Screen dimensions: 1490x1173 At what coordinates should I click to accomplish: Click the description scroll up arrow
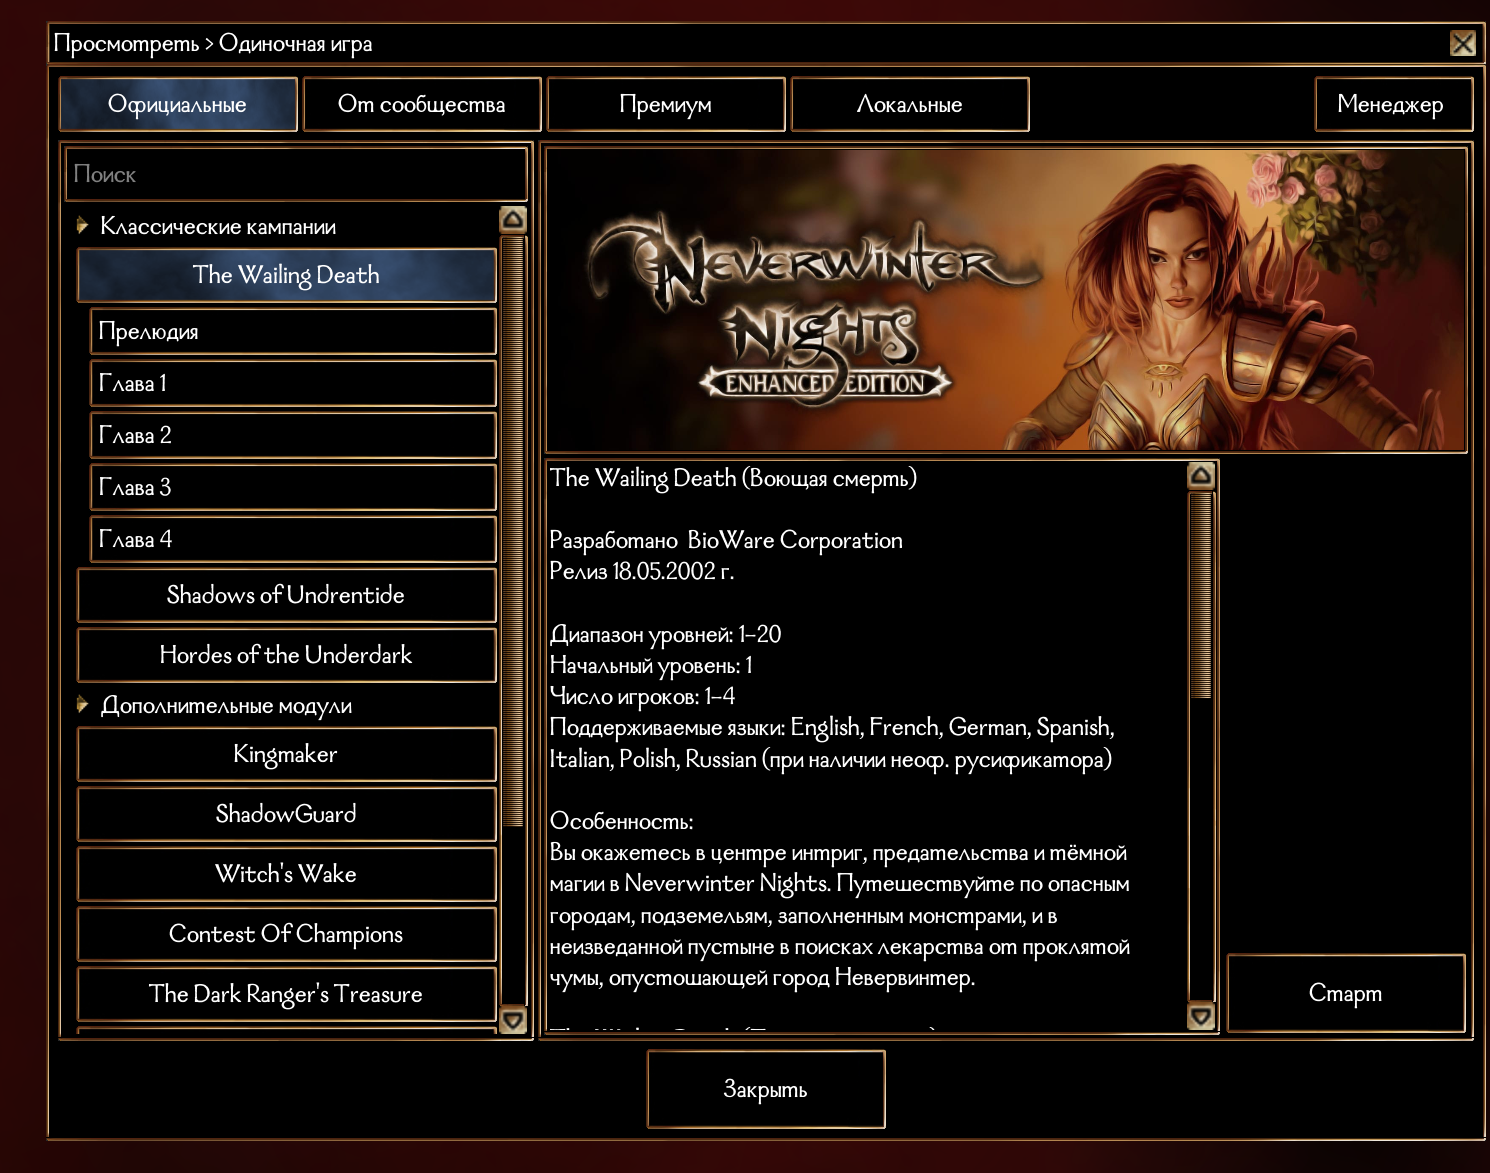(x=1201, y=475)
